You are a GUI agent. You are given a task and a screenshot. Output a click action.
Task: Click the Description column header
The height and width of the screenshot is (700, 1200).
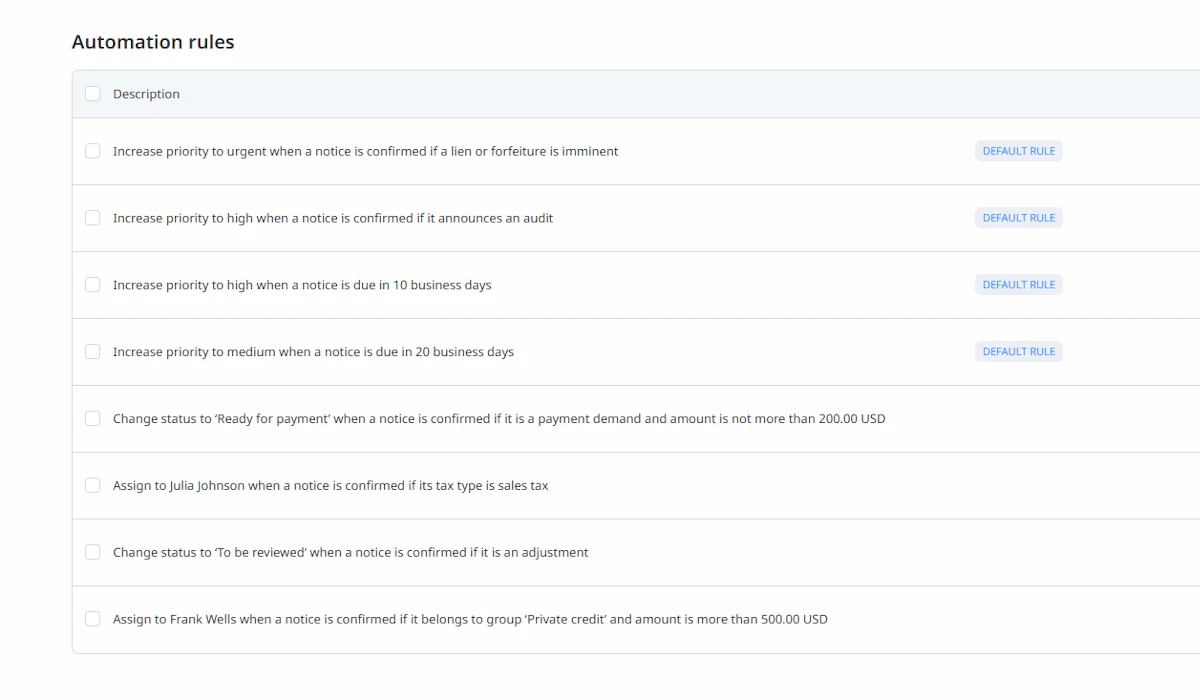point(146,94)
